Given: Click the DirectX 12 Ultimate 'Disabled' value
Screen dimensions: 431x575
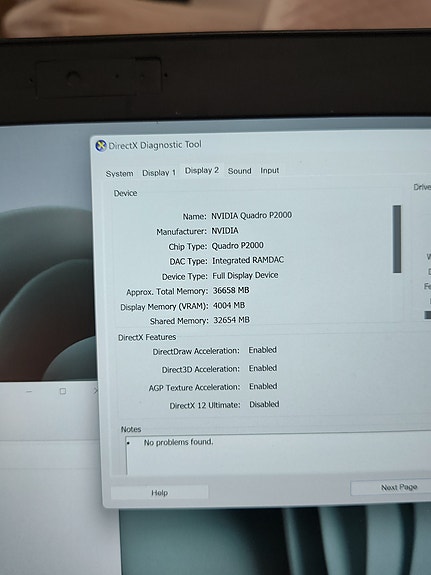Looking at the screenshot, I should (x=264, y=404).
